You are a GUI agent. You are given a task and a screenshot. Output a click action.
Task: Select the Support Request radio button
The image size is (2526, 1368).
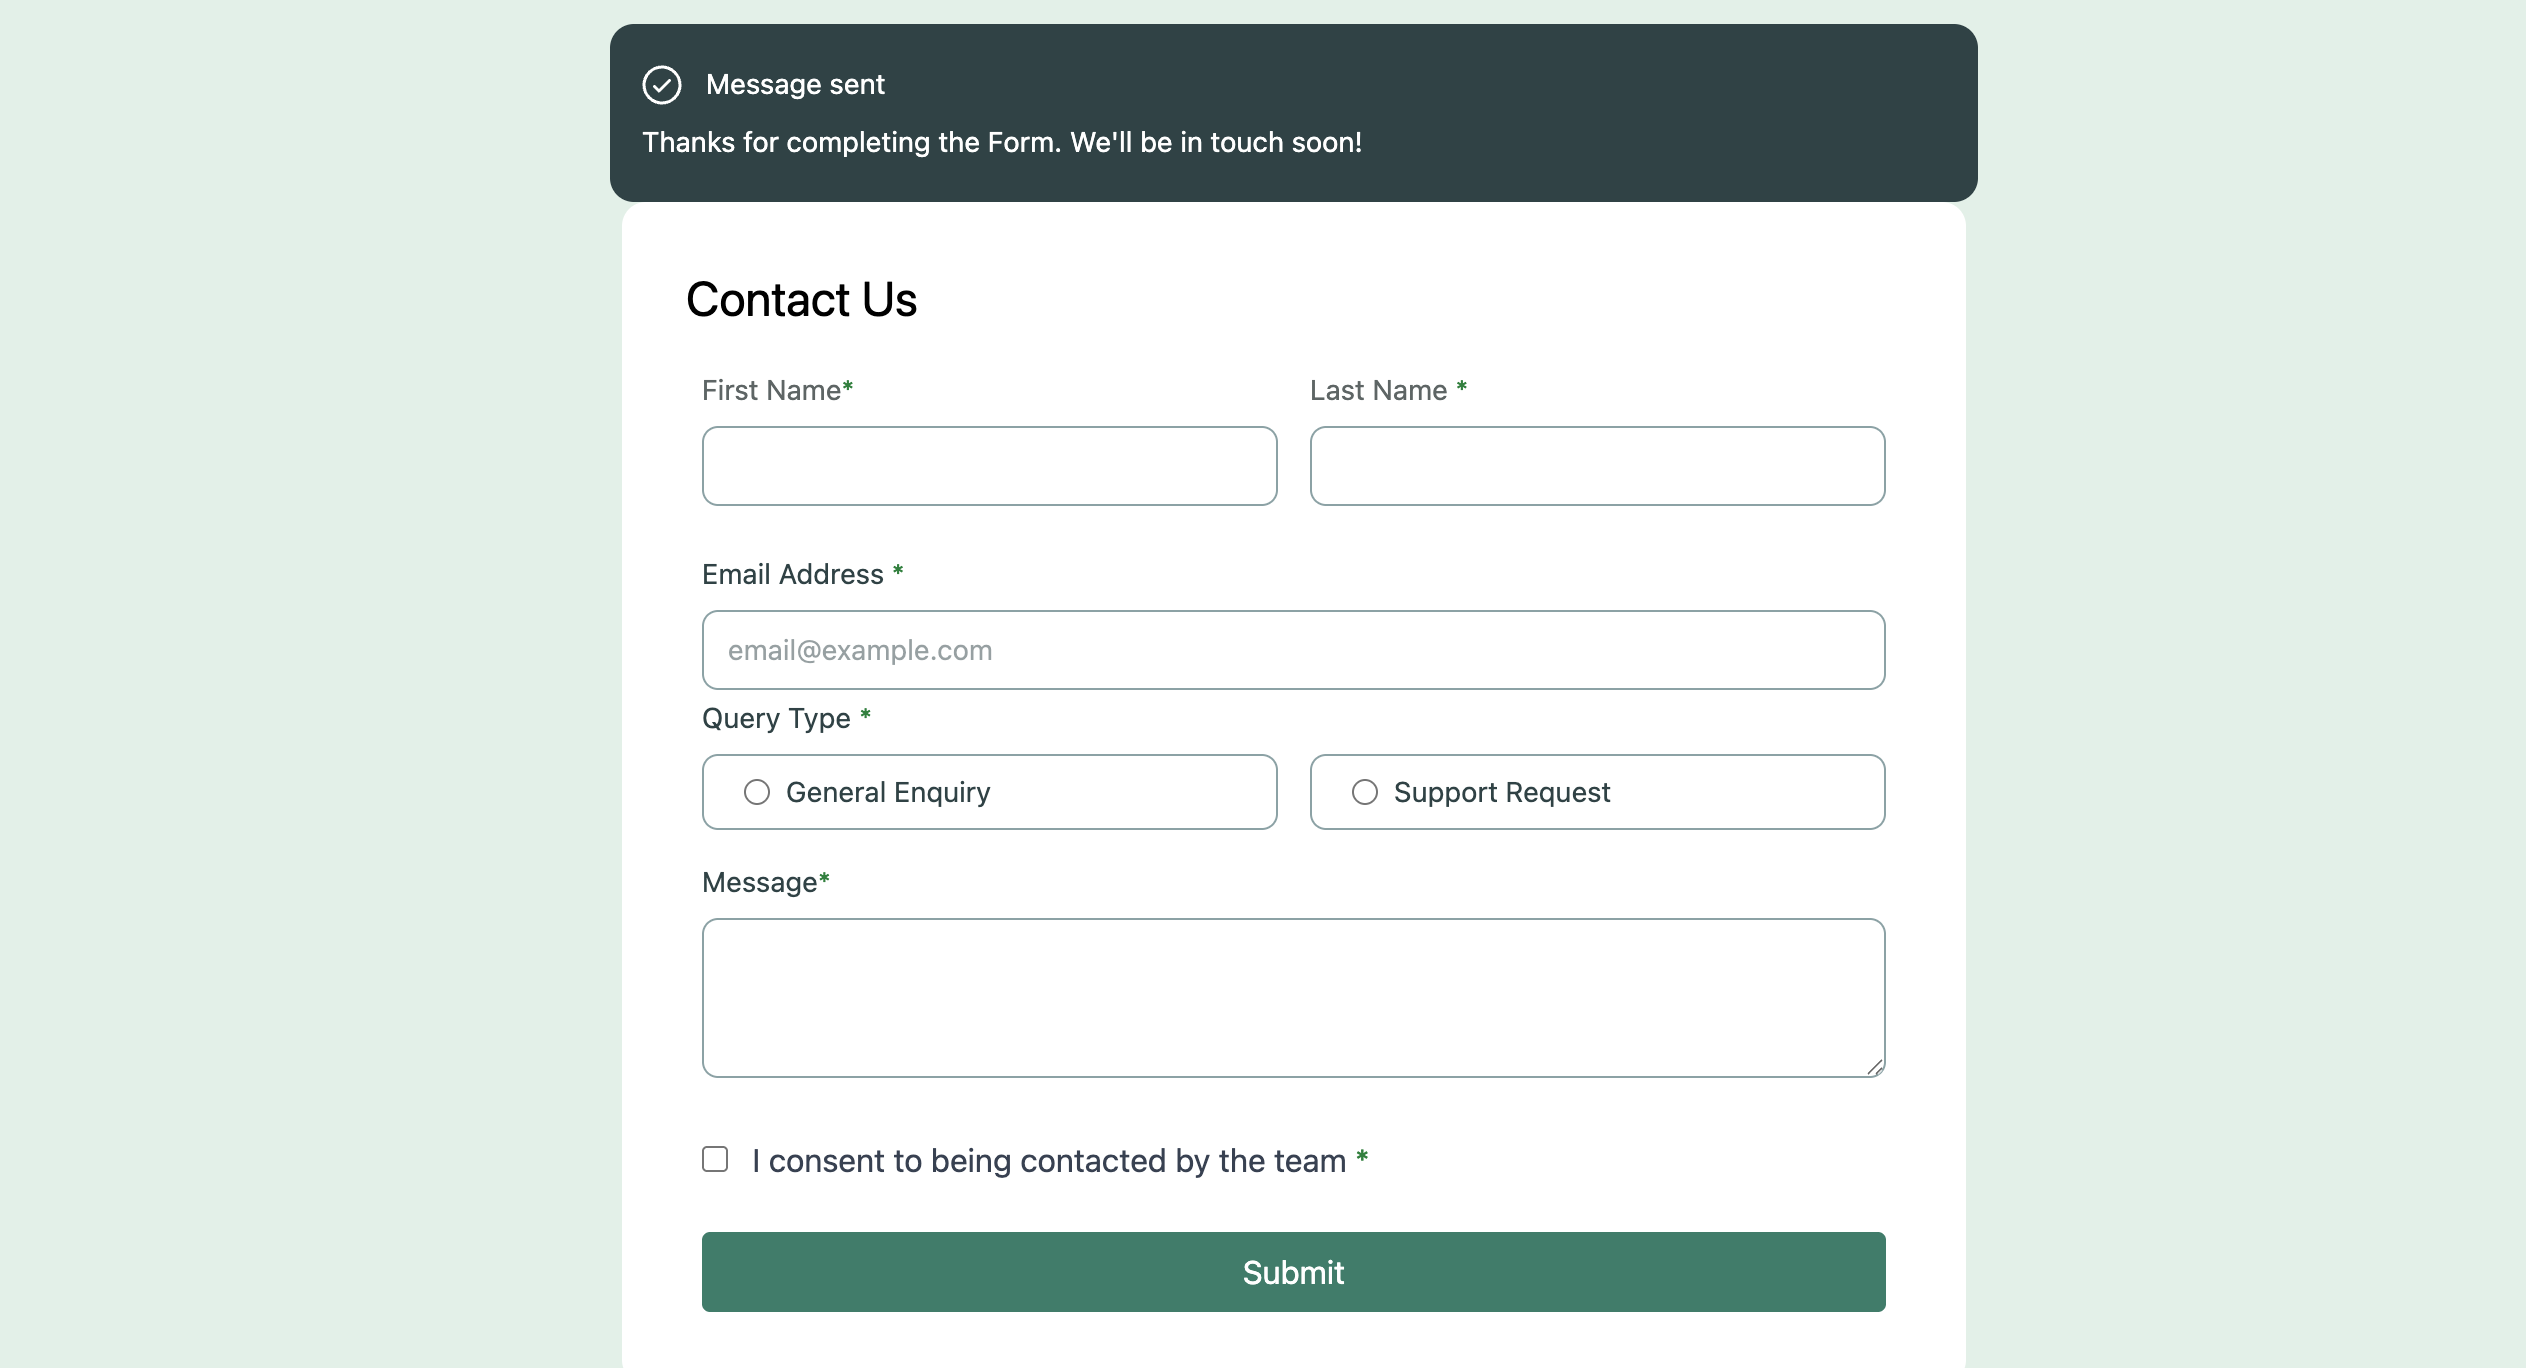[1365, 792]
